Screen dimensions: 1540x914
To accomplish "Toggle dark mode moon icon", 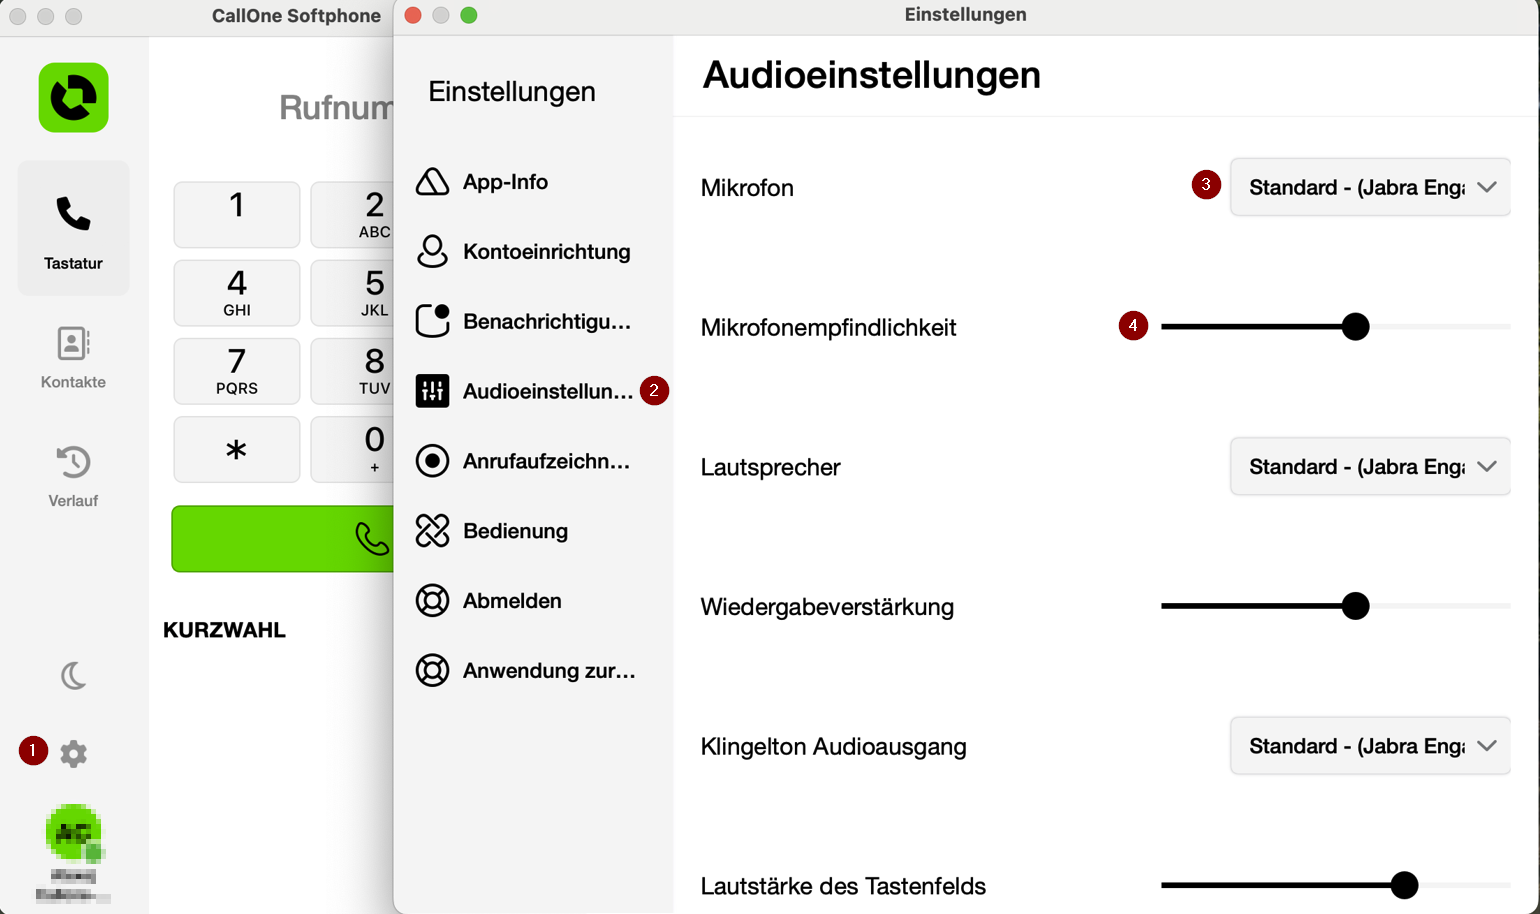I will pos(73,676).
